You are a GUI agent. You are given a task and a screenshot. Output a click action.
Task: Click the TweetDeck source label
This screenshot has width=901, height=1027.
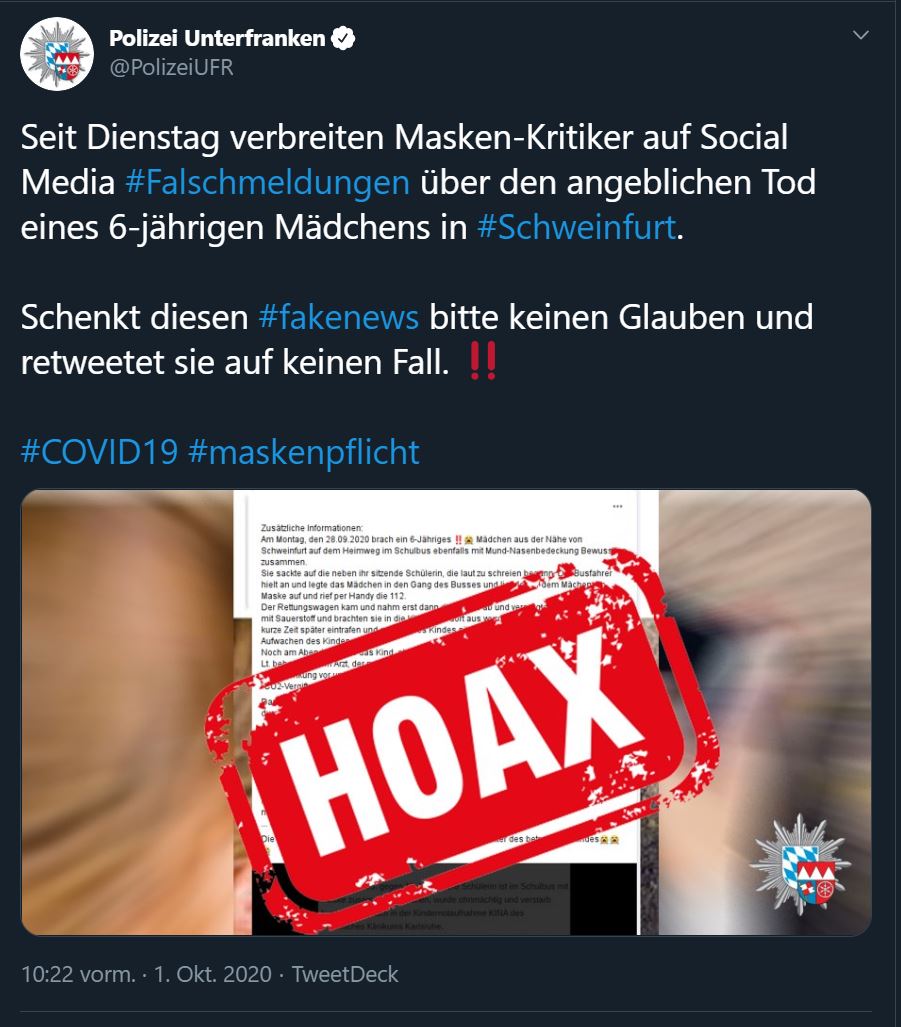[x=344, y=974]
